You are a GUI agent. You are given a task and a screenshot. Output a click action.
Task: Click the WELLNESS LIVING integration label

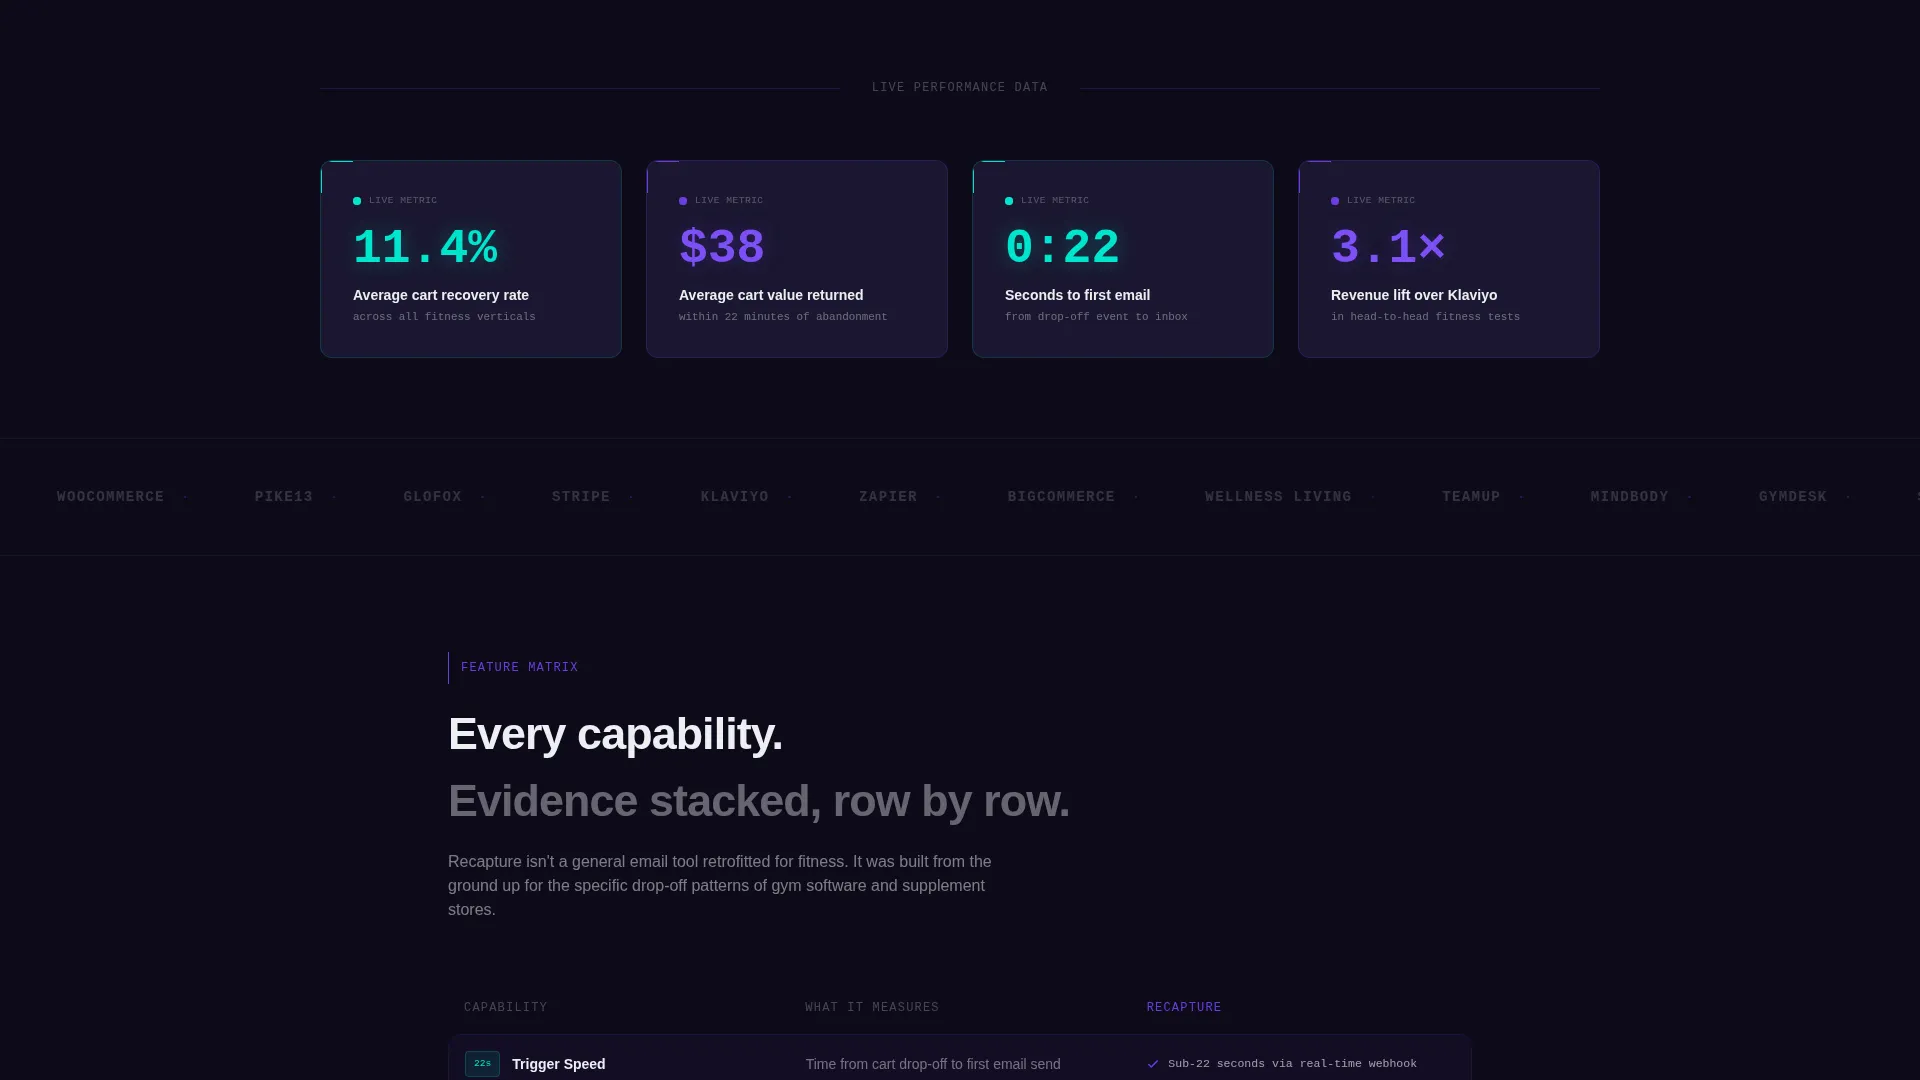(x=1278, y=497)
